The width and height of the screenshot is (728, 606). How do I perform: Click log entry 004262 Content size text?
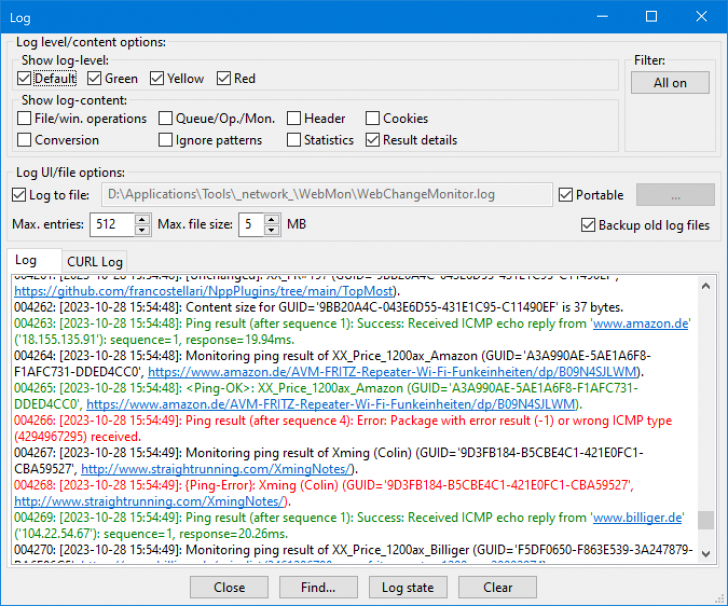318,307
